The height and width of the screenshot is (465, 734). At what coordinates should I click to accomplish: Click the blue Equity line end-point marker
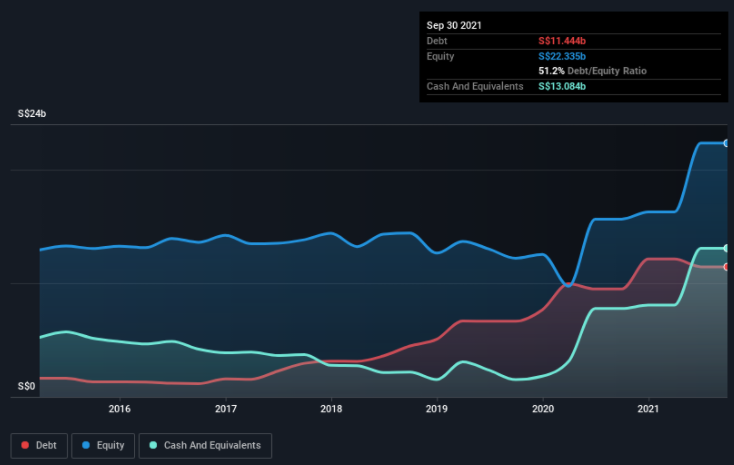(x=727, y=143)
